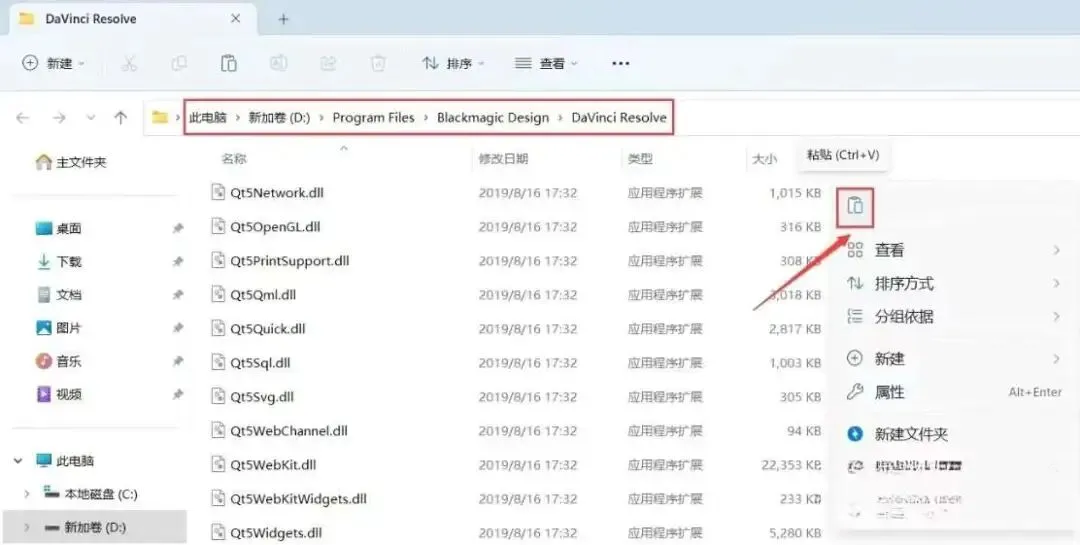The height and width of the screenshot is (545, 1080).
Task: Sort by 类型 column header
Action: coord(640,158)
